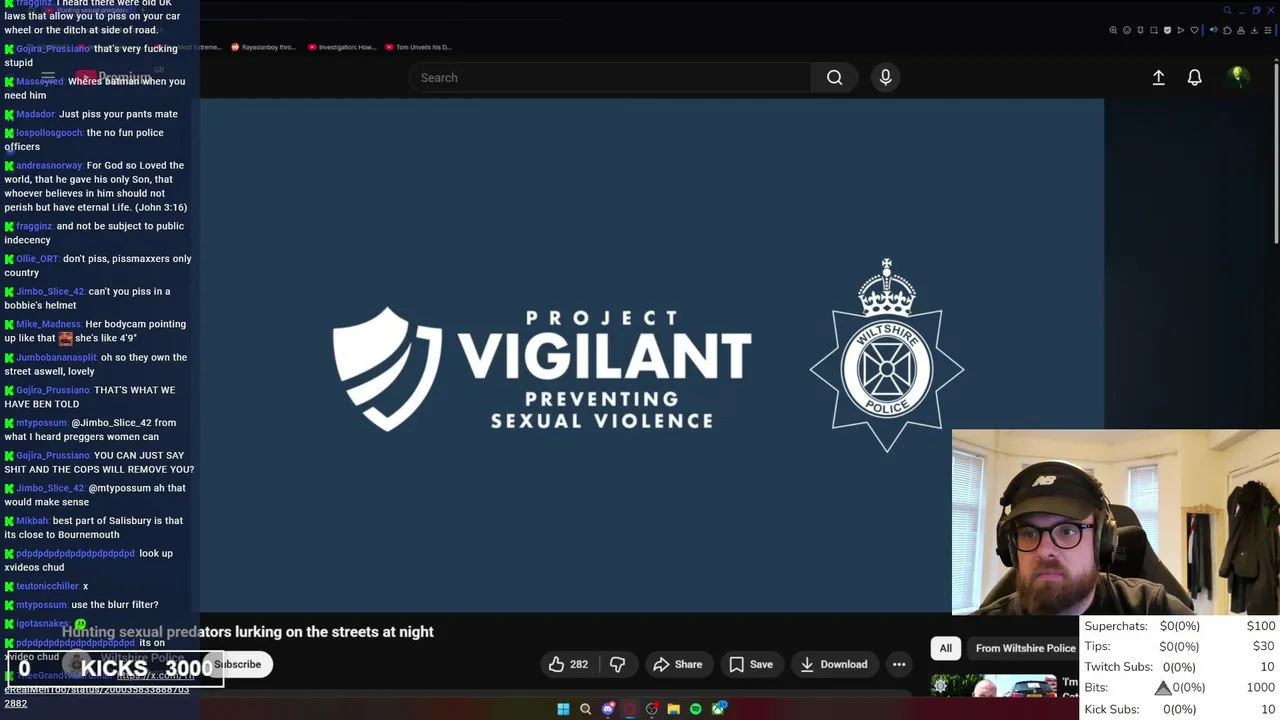Click the blue speaker toolbar icon
1280x720 pixels.
(x=1214, y=30)
